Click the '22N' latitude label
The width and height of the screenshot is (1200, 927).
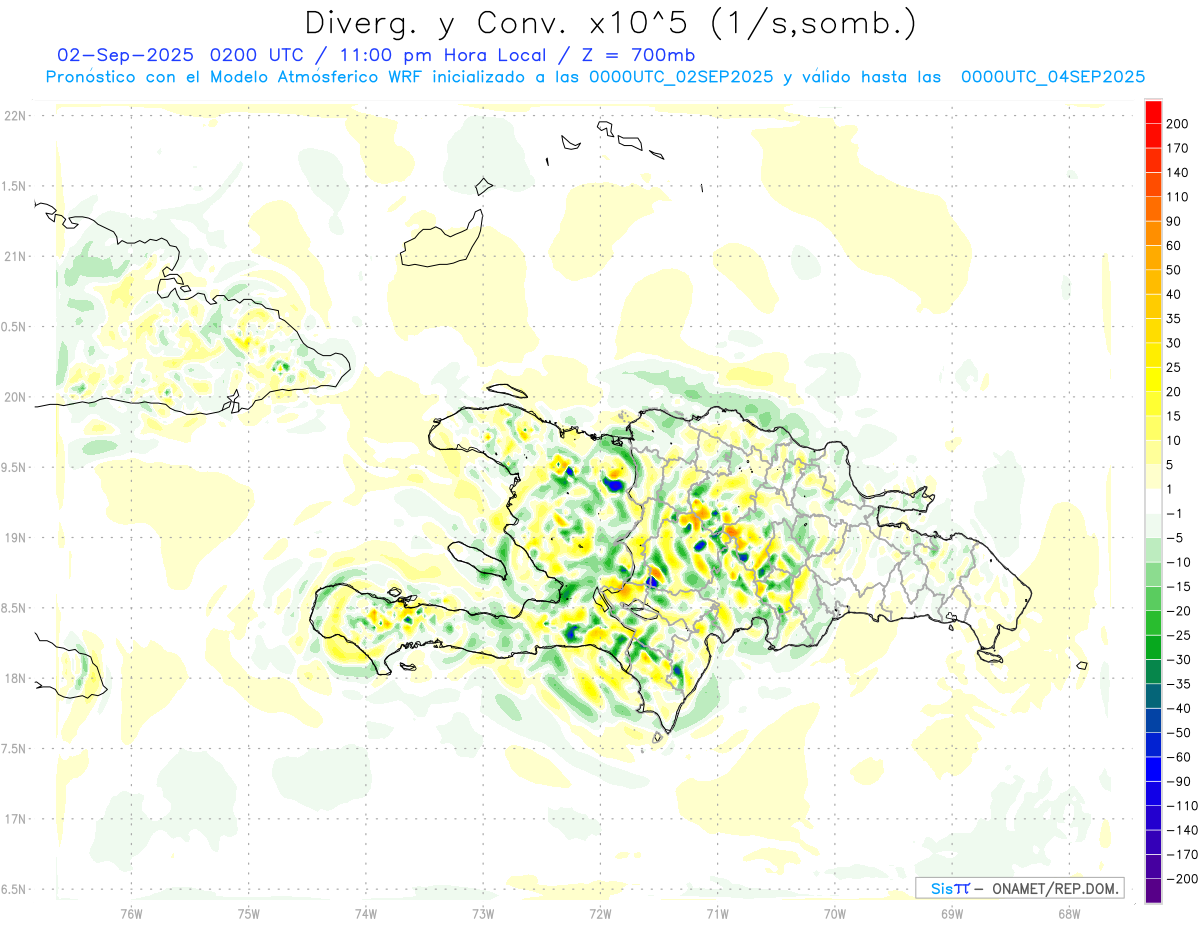click(14, 116)
